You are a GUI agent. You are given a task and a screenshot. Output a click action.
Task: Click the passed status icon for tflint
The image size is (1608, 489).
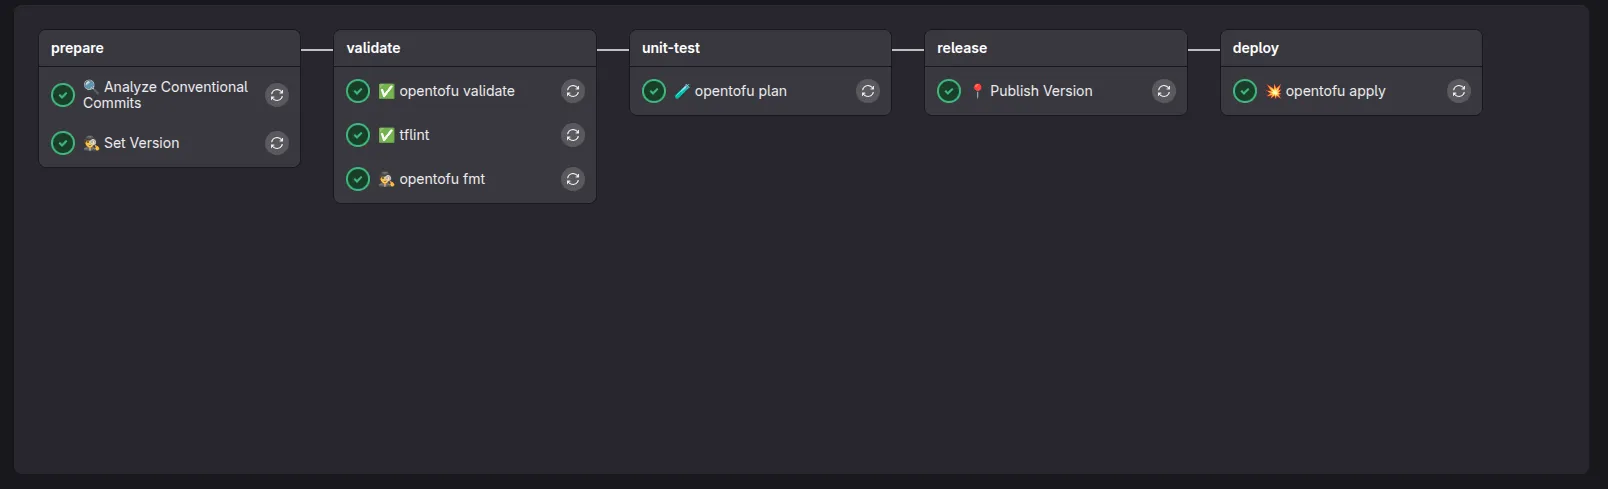(358, 135)
